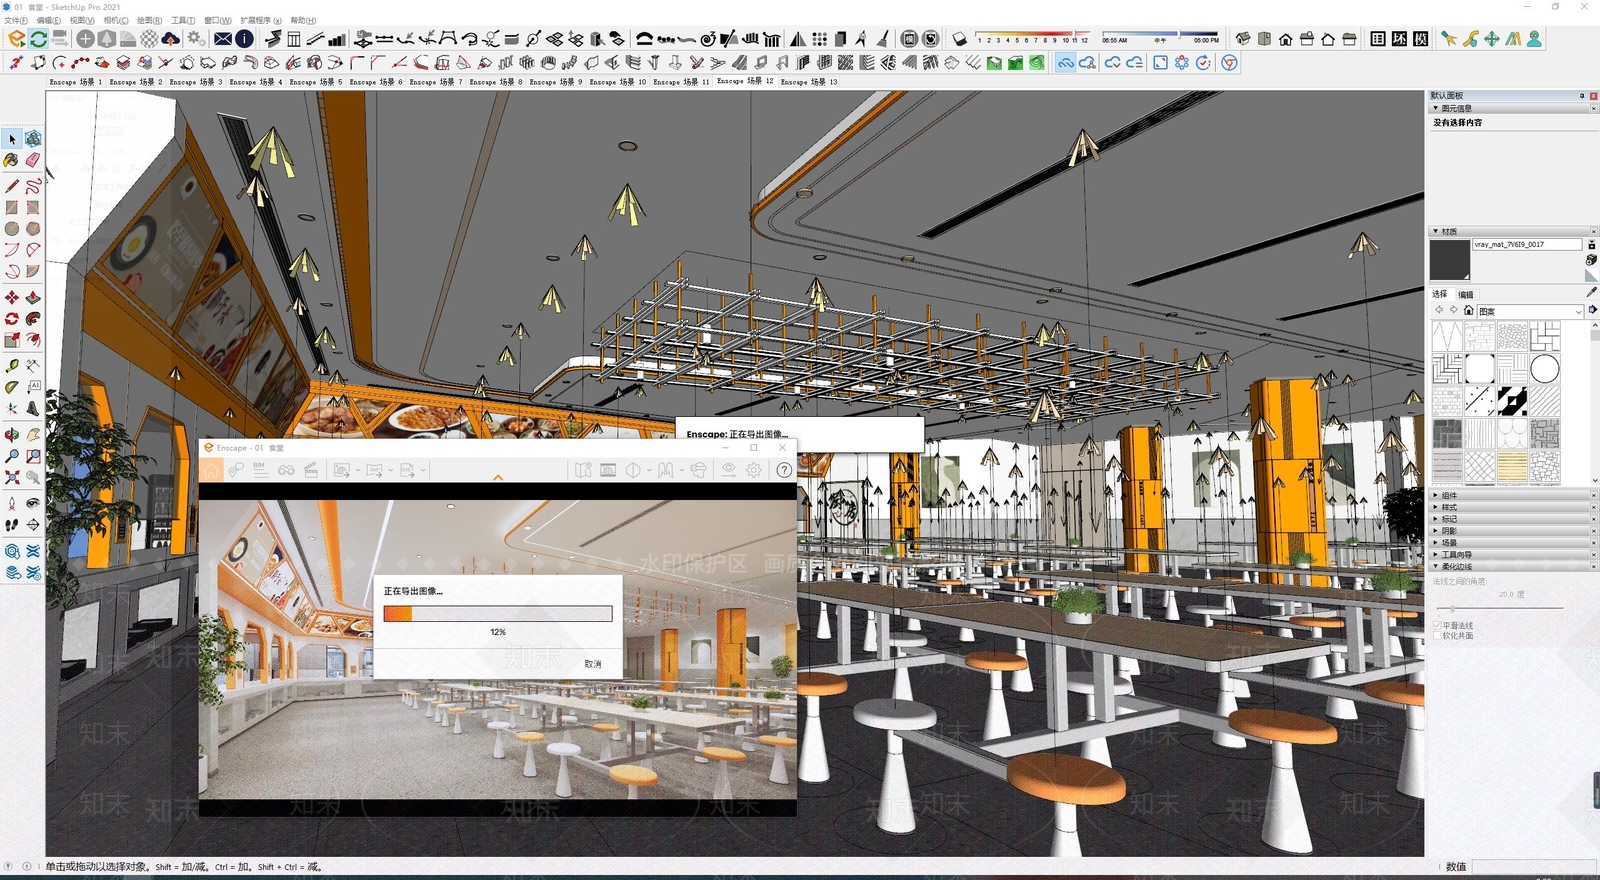Image resolution: width=1600 pixels, height=880 pixels.
Task: Collapse the 柔化边线 panel
Action: click(x=1513, y=566)
